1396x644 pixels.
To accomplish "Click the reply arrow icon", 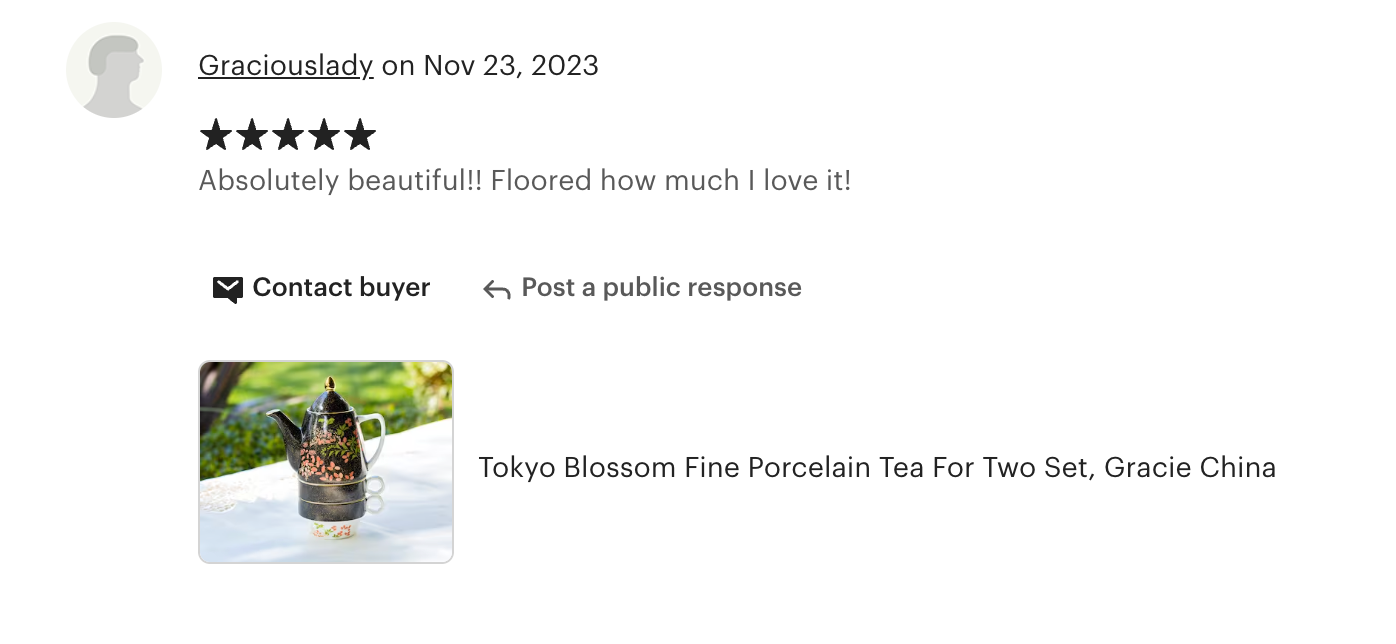I will 497,289.
